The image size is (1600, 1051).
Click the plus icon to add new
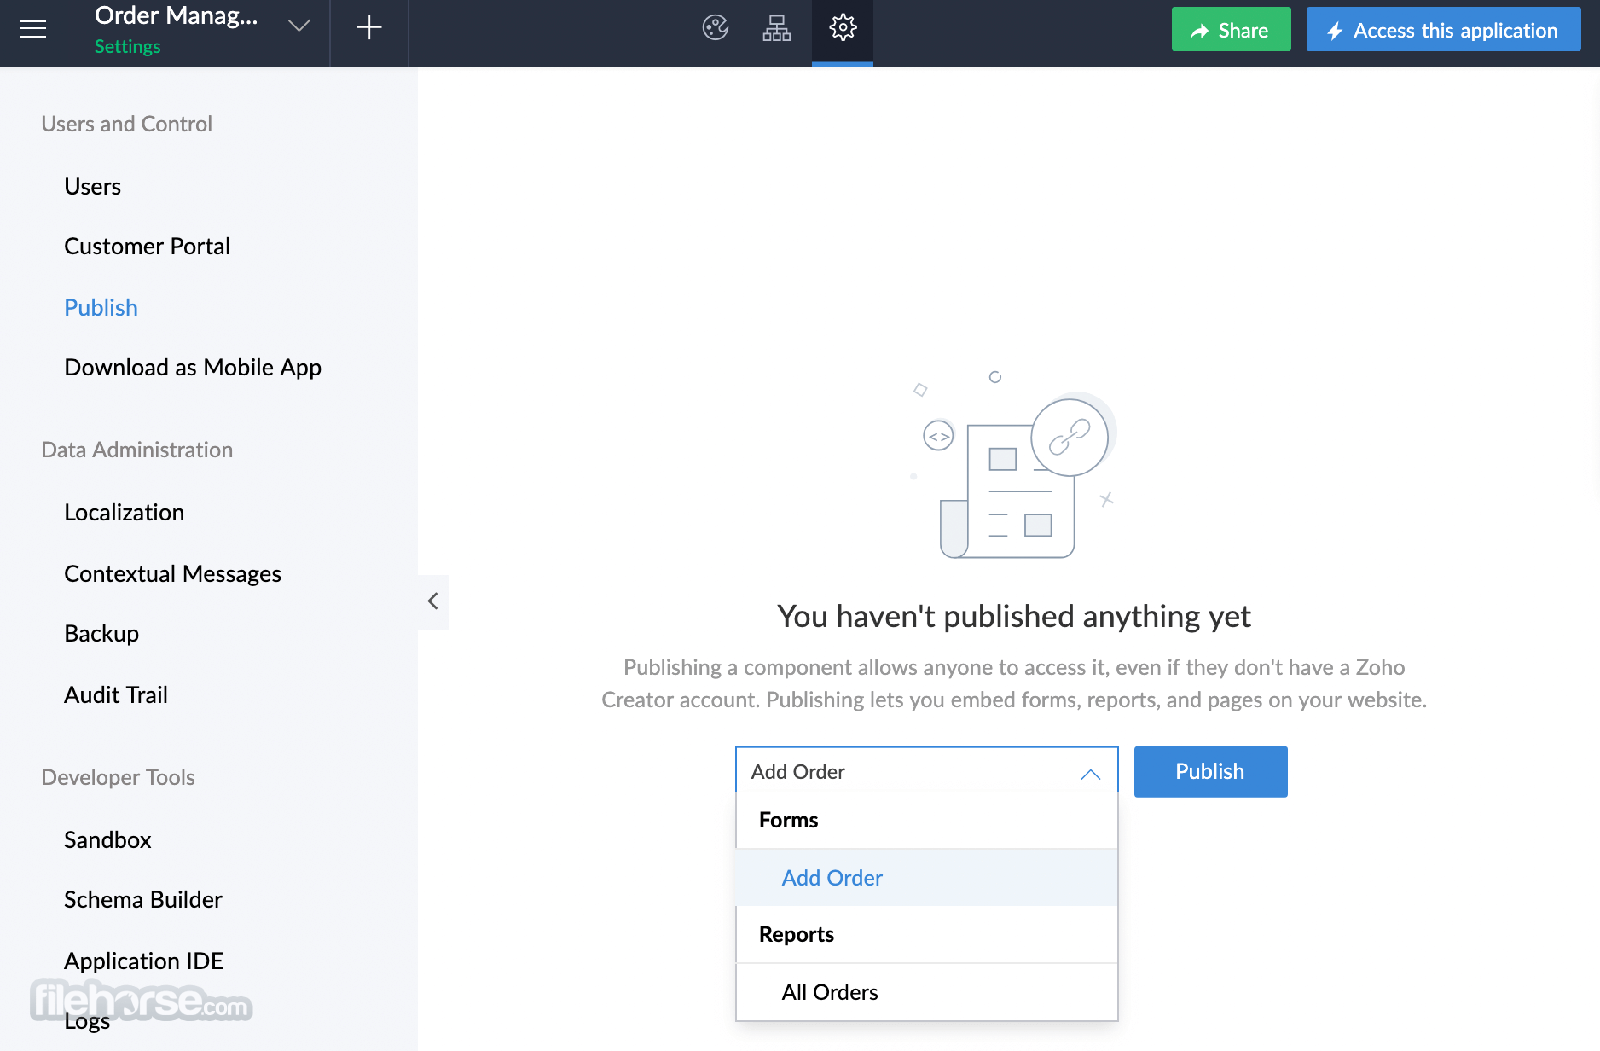tap(369, 28)
